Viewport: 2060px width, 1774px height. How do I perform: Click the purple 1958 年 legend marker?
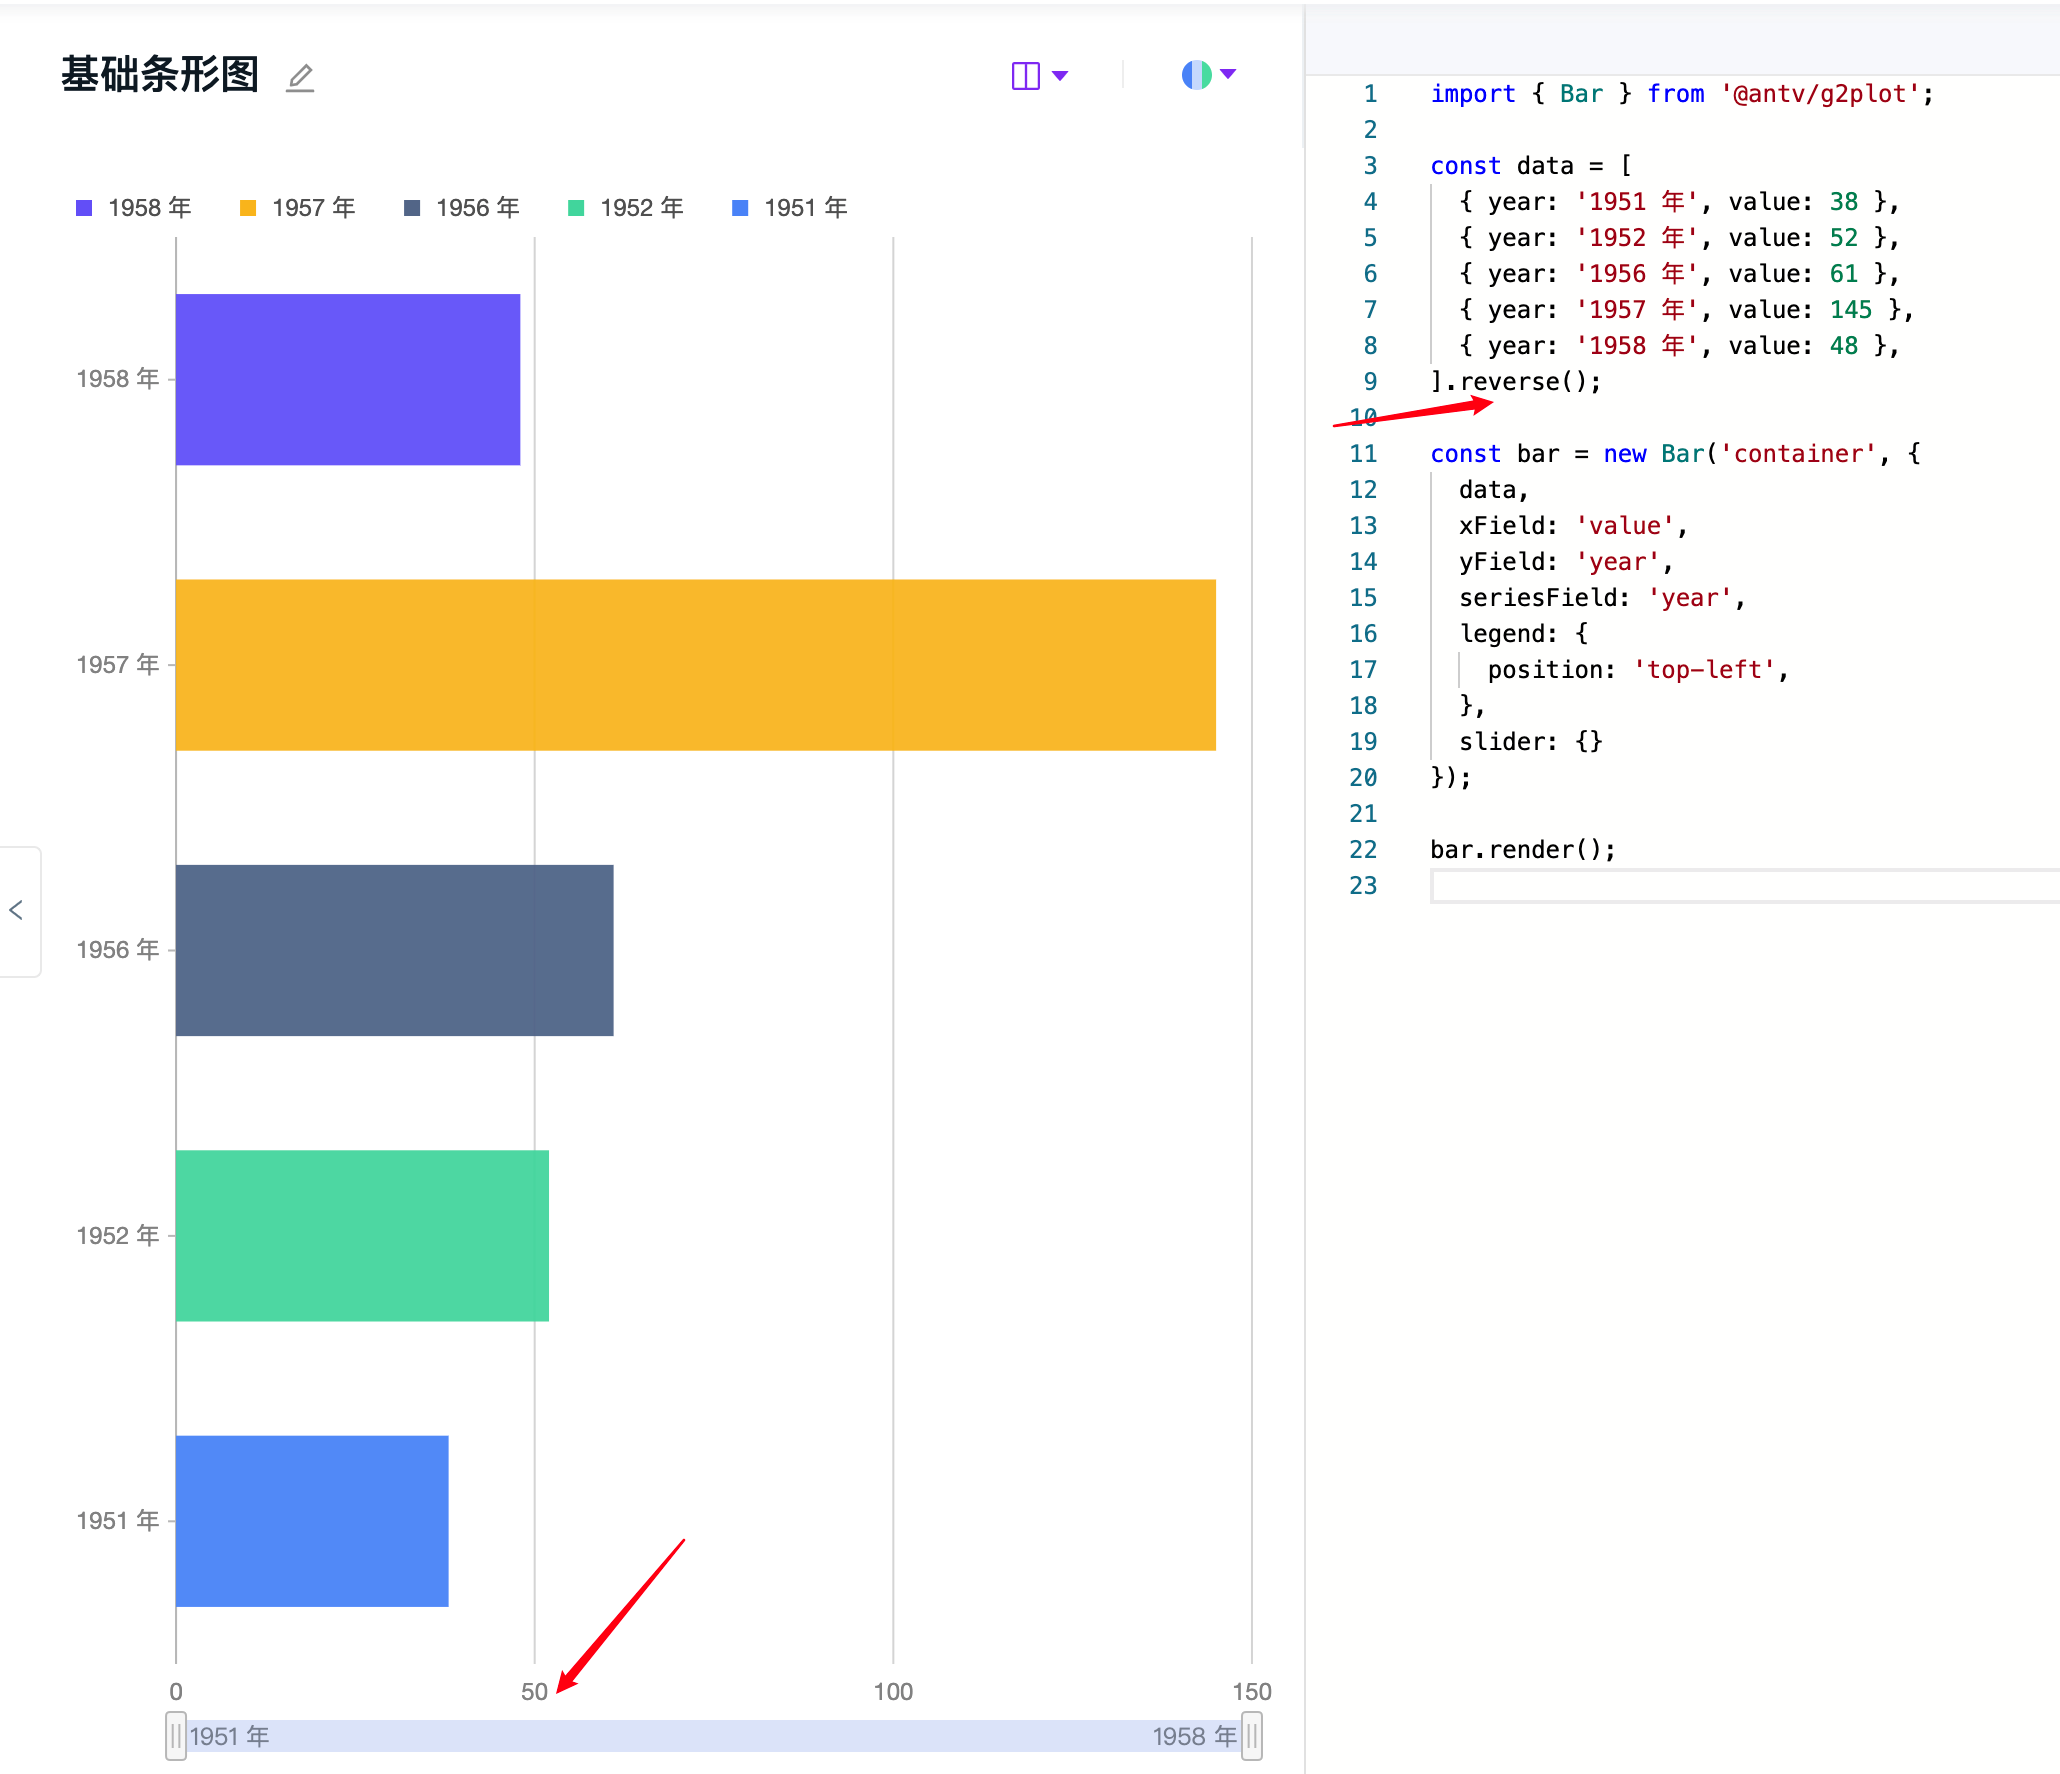coord(84,207)
